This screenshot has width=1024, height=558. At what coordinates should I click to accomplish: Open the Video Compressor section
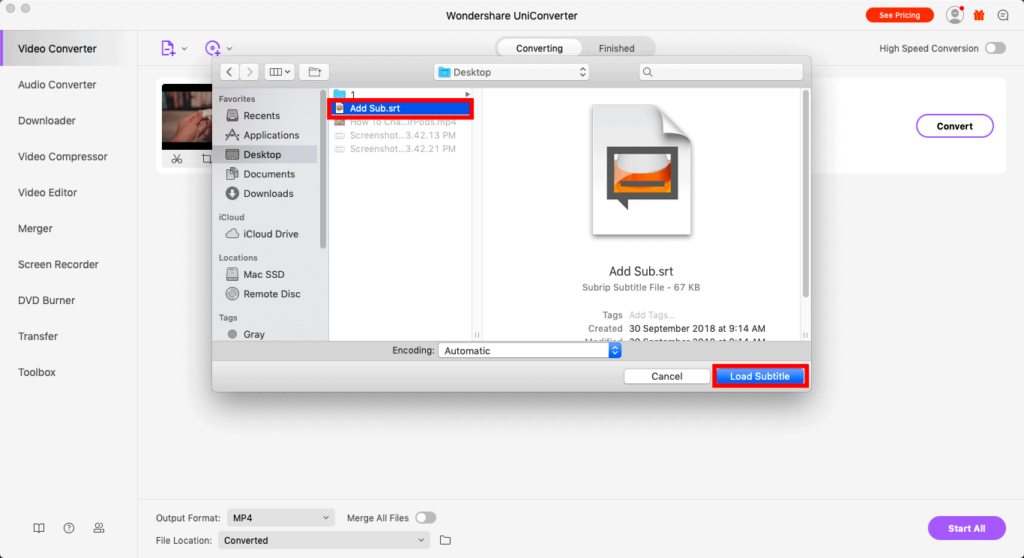(x=63, y=157)
